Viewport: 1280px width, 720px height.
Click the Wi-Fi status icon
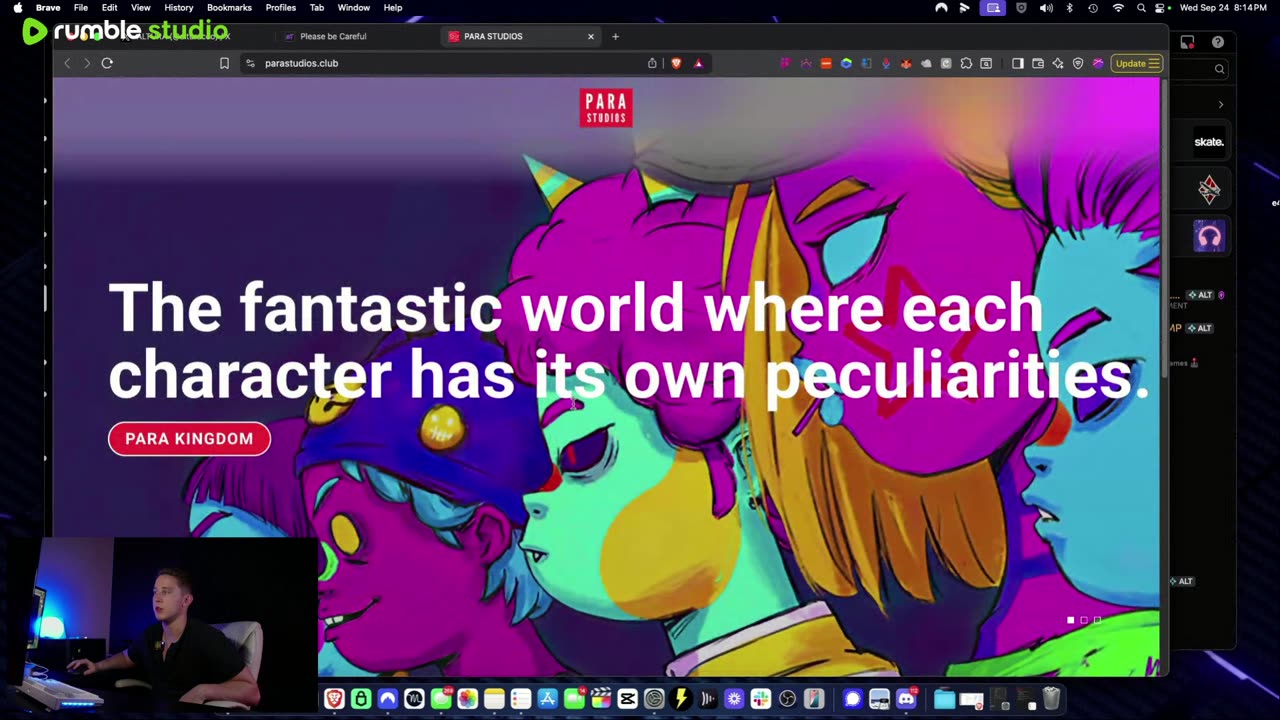tap(1118, 8)
